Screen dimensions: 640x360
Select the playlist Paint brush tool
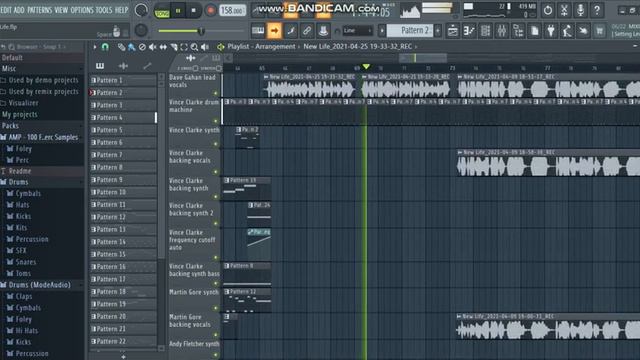(x=131, y=47)
